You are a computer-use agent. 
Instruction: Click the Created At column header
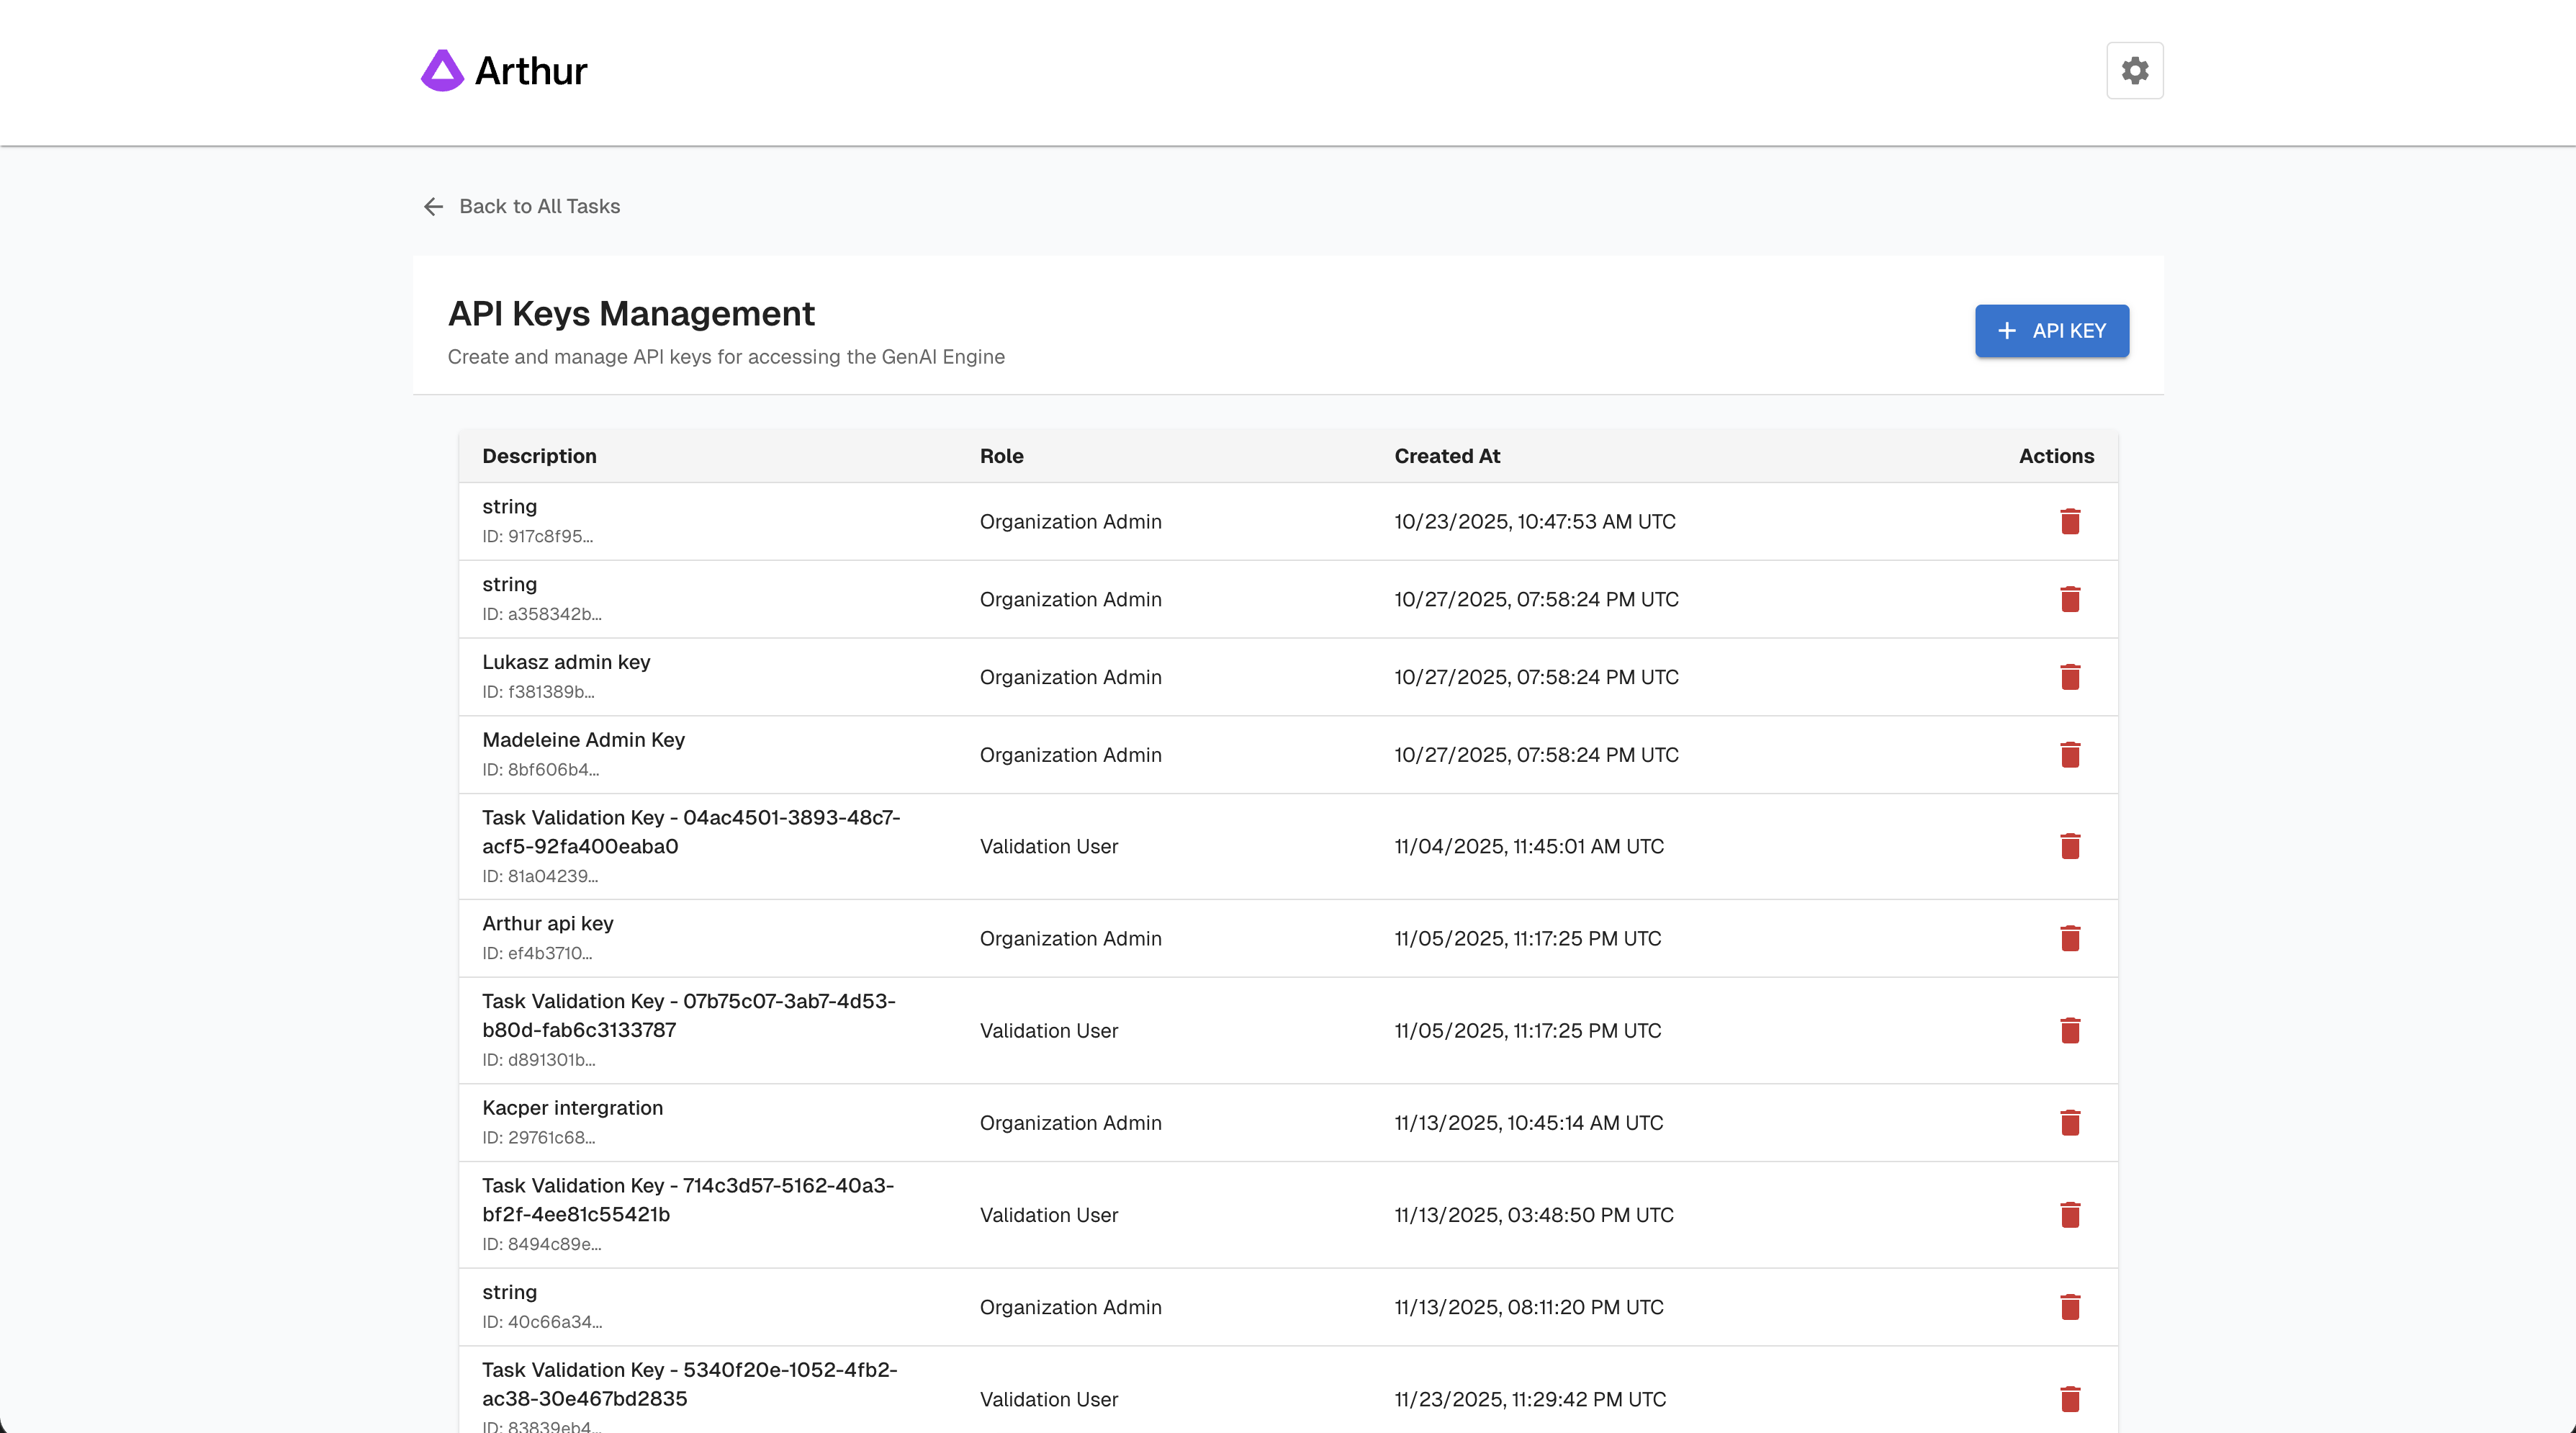[x=1446, y=456]
